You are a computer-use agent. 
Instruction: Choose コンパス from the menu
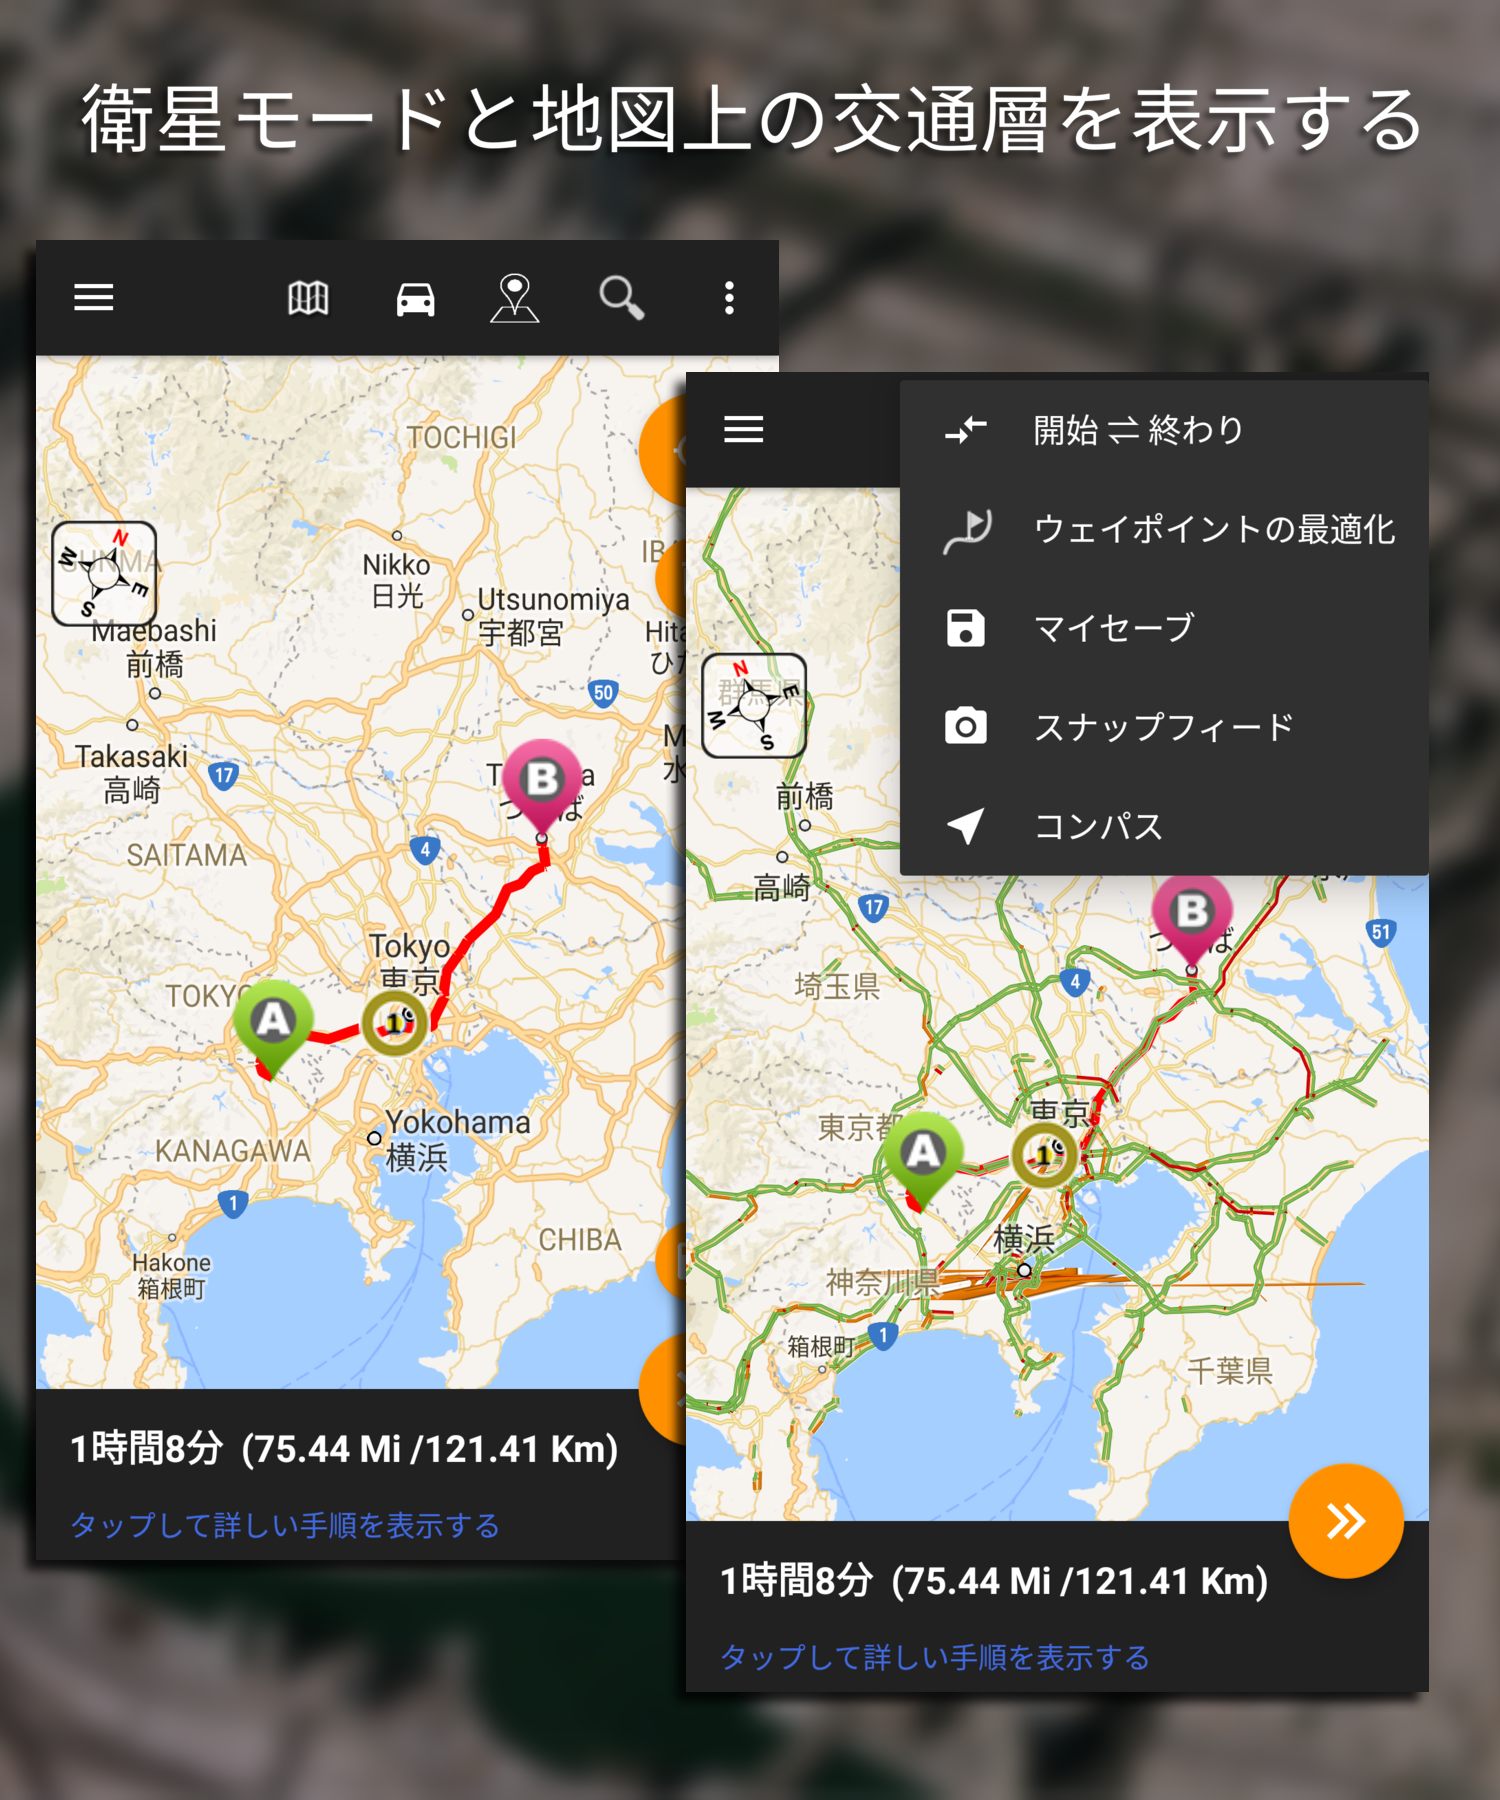pos(1164,825)
